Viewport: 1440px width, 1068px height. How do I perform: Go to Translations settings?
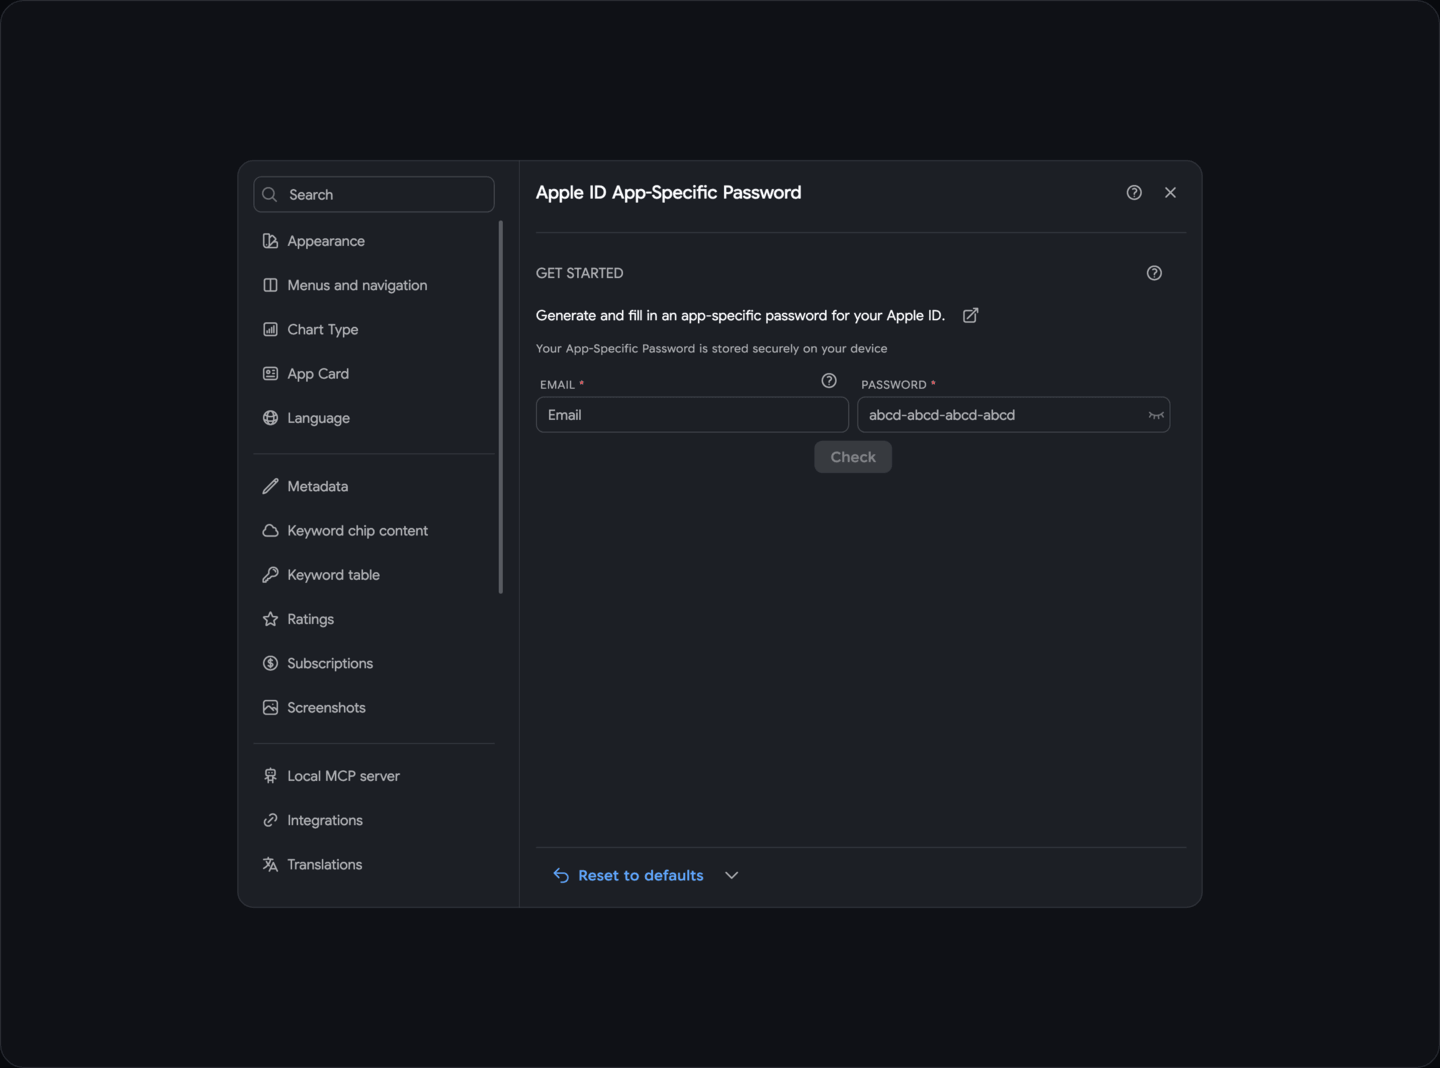(x=374, y=864)
